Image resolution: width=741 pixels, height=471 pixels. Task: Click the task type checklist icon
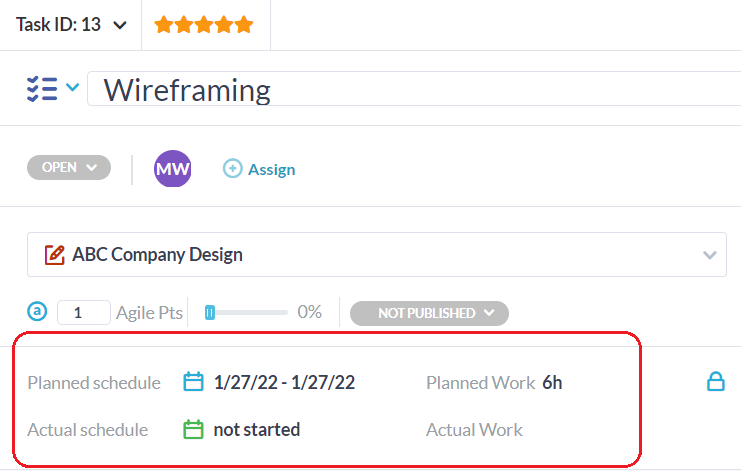41,88
